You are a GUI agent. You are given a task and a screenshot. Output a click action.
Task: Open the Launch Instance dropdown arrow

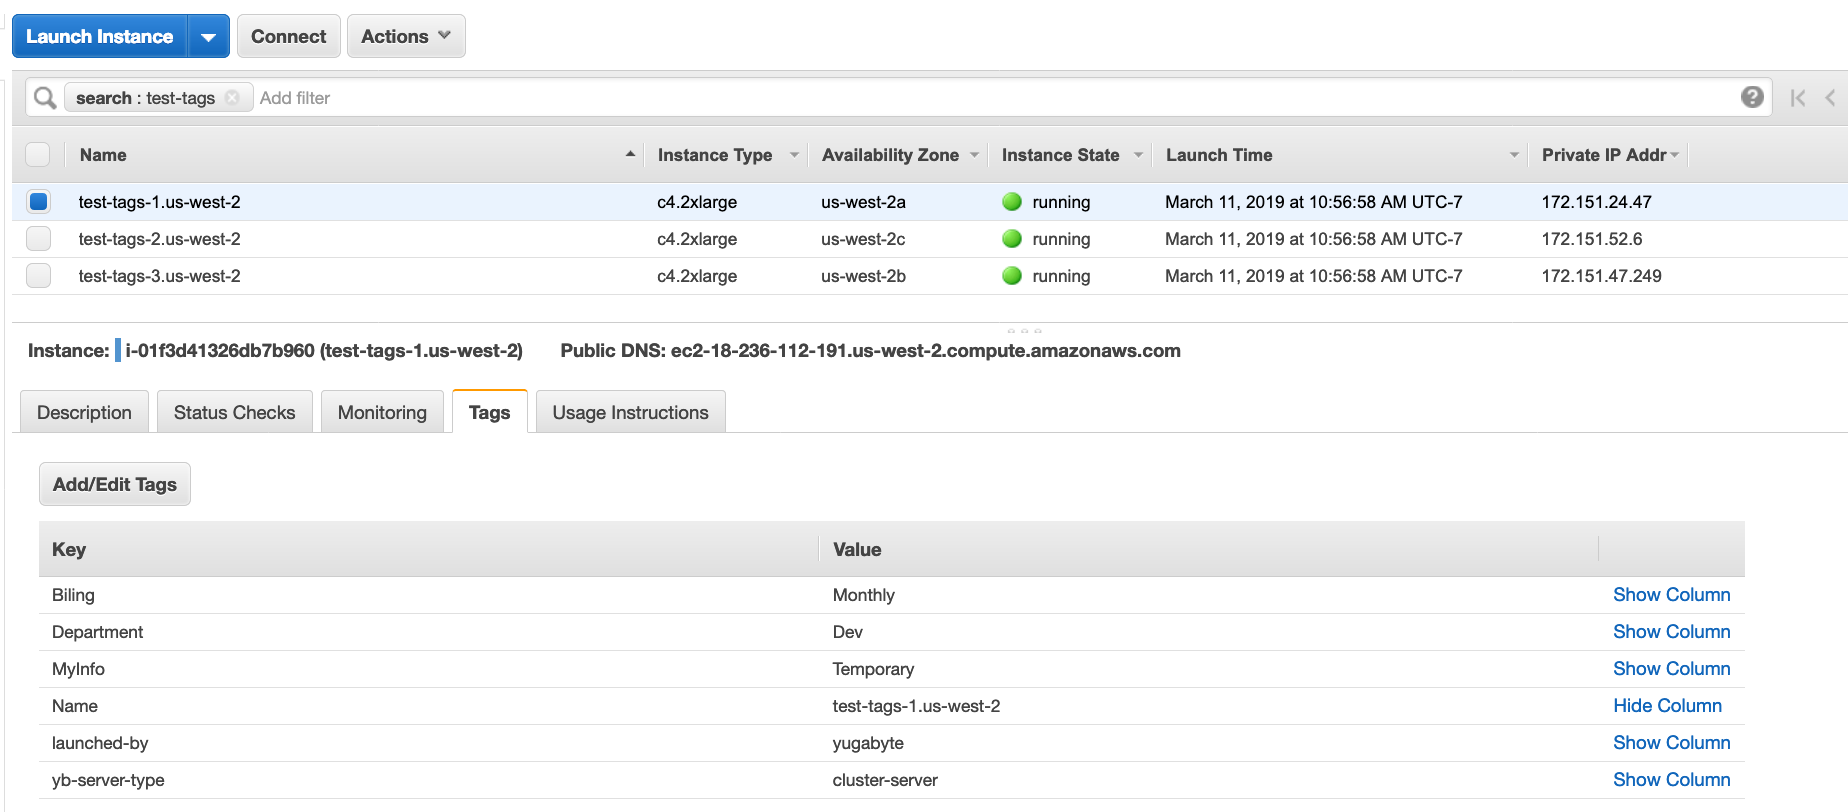208,37
